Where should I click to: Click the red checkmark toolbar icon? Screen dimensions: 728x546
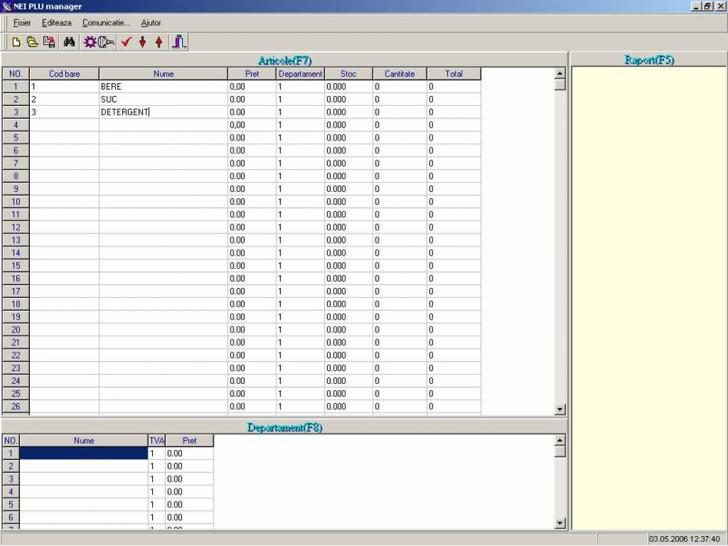click(x=126, y=42)
